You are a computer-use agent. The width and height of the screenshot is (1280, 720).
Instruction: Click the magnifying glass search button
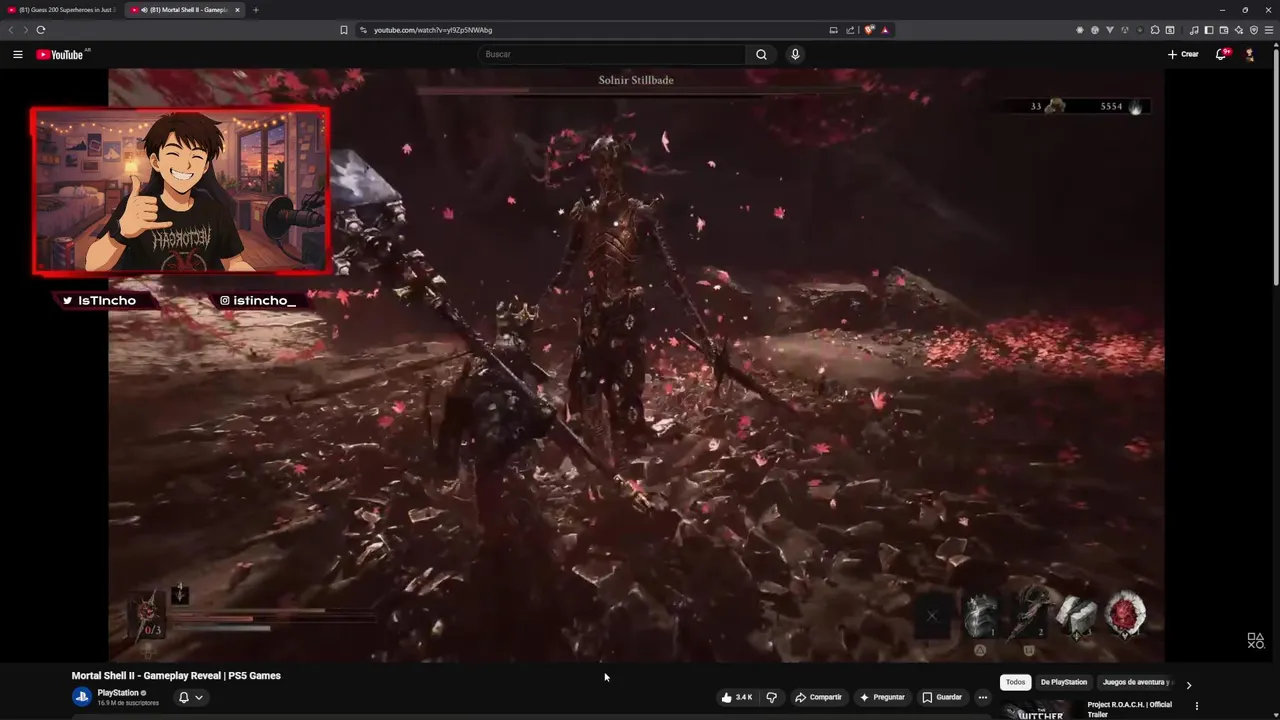(762, 54)
